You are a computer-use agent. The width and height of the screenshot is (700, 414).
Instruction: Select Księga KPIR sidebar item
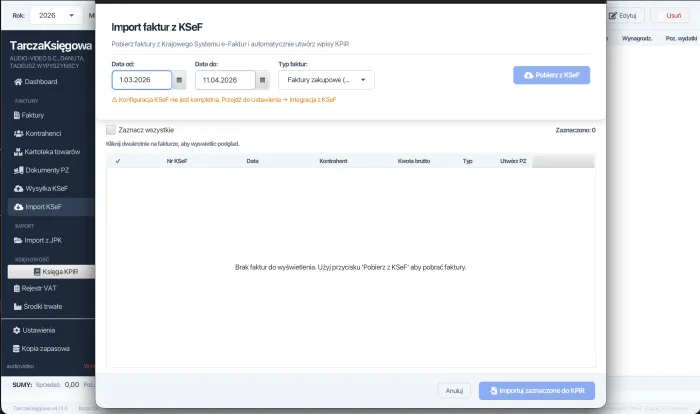[62, 271]
